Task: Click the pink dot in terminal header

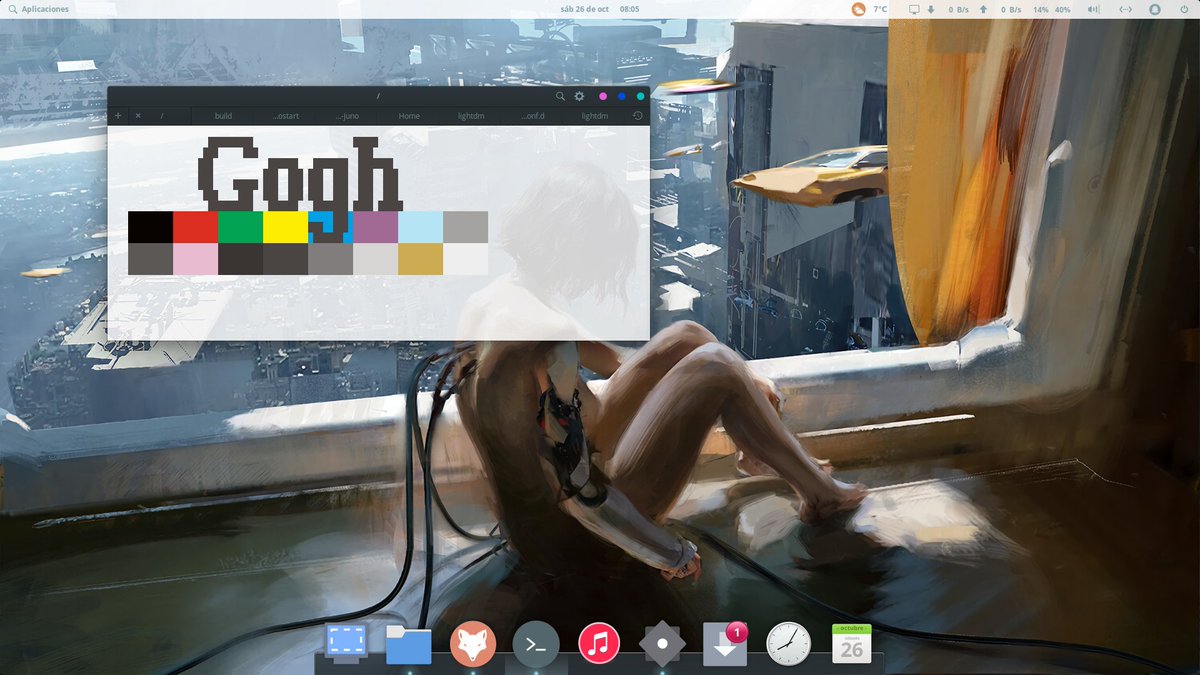Action: click(603, 96)
